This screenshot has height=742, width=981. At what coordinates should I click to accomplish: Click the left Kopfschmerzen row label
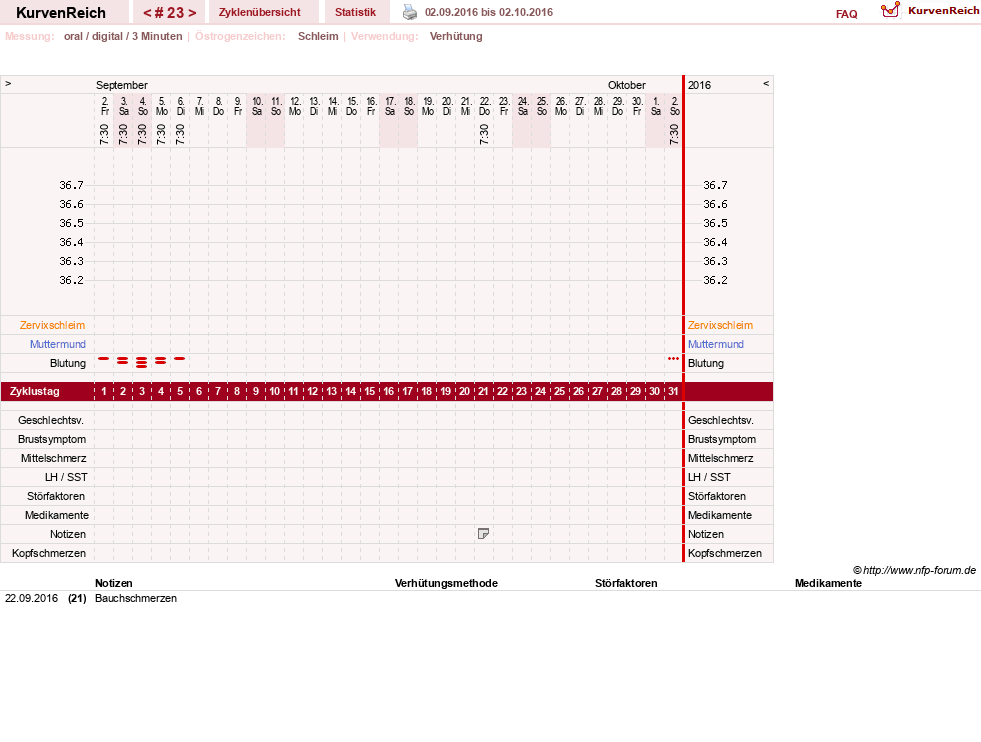tap(49, 553)
